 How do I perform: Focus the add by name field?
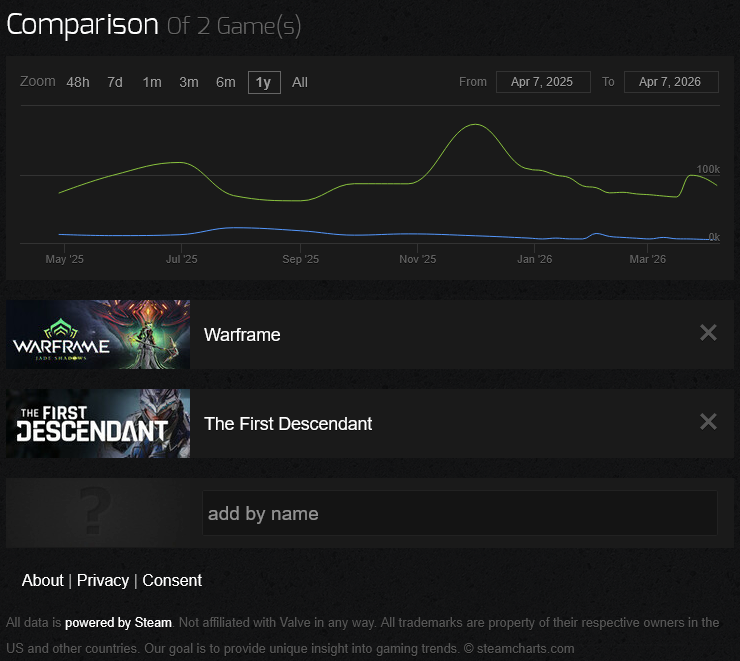click(x=460, y=513)
